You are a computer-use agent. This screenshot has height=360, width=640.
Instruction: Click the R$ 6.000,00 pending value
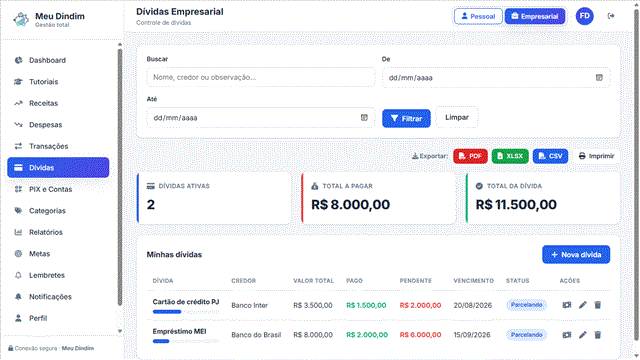point(420,335)
